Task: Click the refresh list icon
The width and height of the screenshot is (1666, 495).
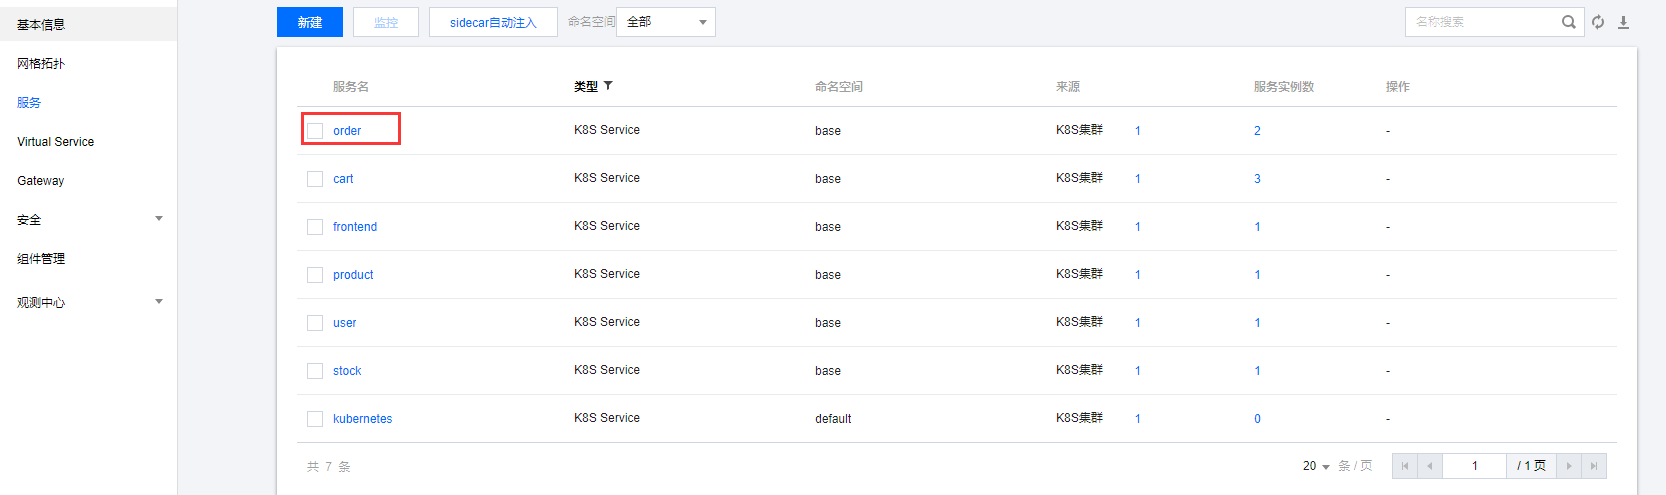Action: [x=1598, y=22]
